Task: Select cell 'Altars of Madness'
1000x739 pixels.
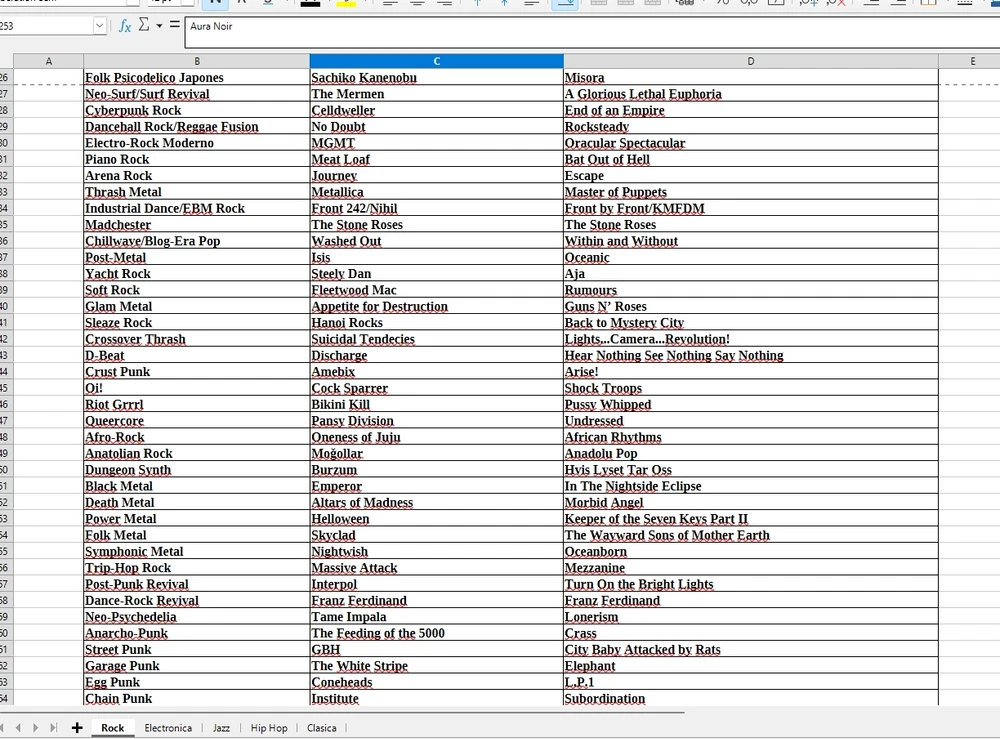Action: click(x=436, y=502)
